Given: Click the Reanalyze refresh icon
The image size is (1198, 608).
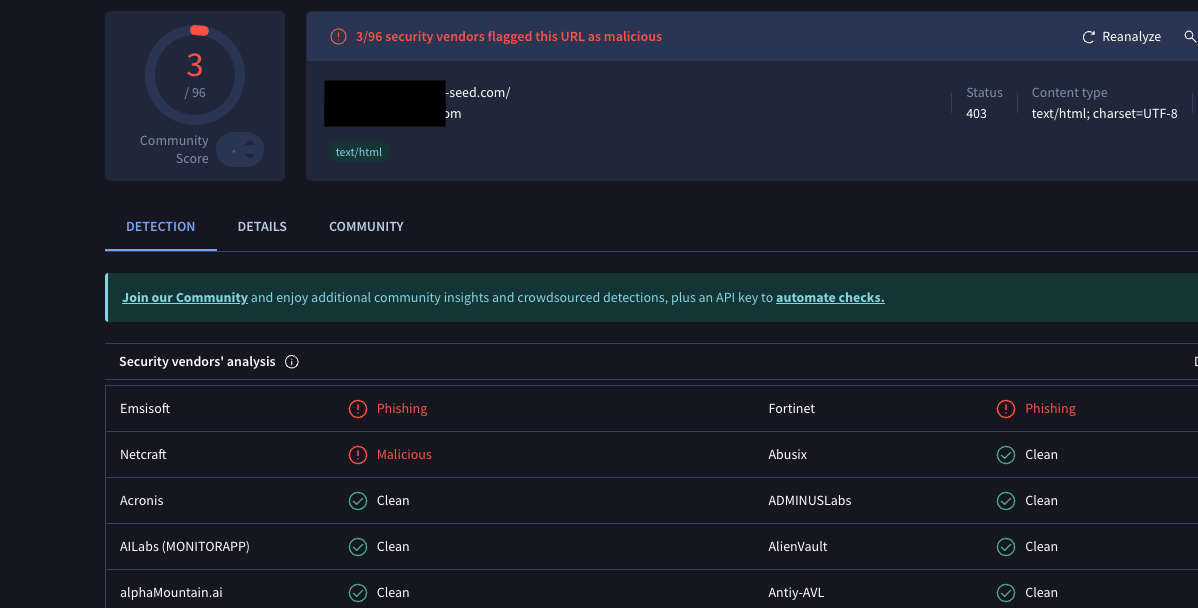Looking at the screenshot, I should [1089, 37].
